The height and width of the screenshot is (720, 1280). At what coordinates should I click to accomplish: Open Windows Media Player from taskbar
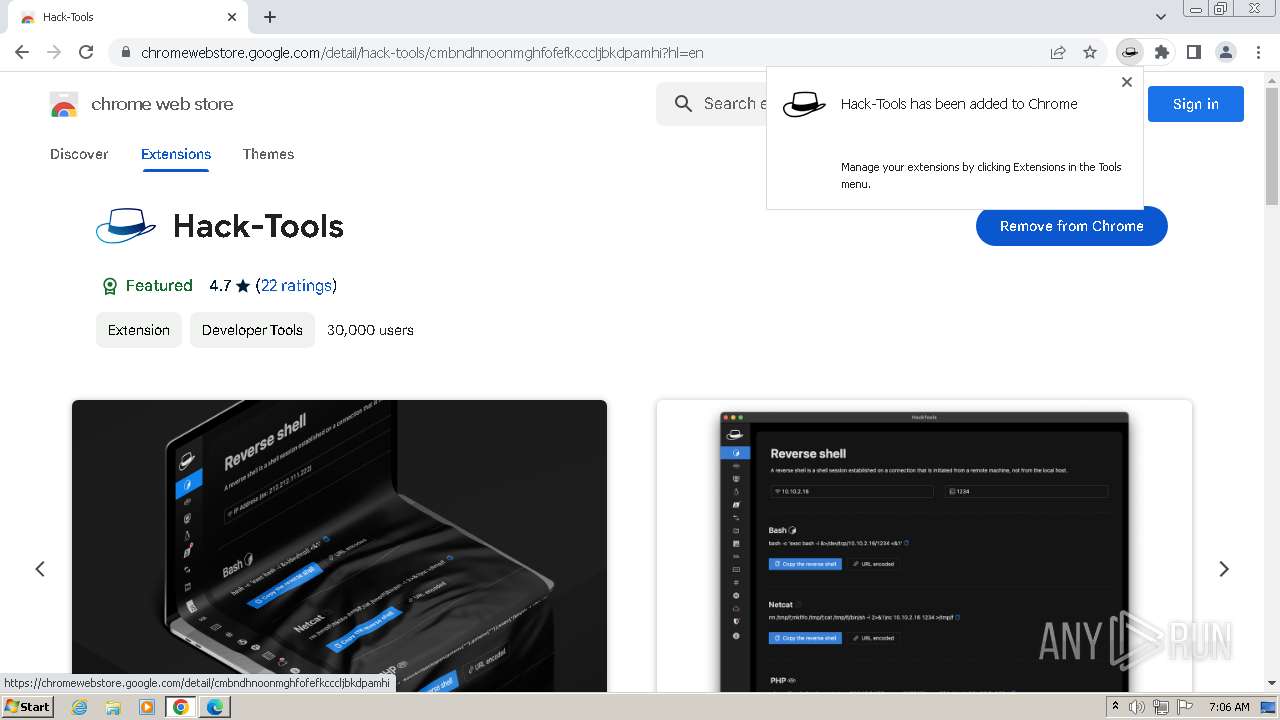[147, 707]
